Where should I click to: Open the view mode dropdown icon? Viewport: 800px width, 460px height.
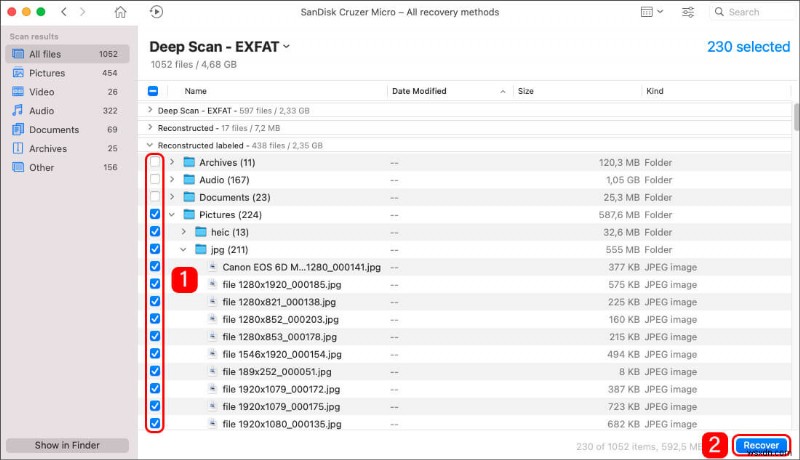[652, 12]
